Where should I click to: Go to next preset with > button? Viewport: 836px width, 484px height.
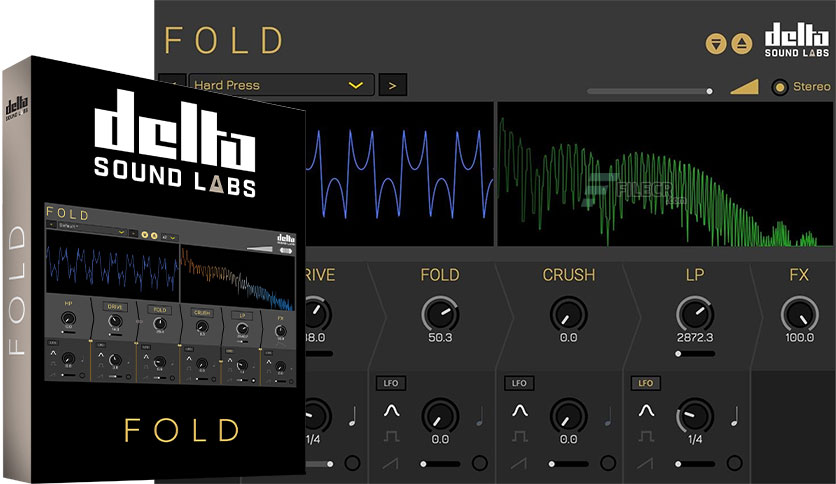[392, 85]
